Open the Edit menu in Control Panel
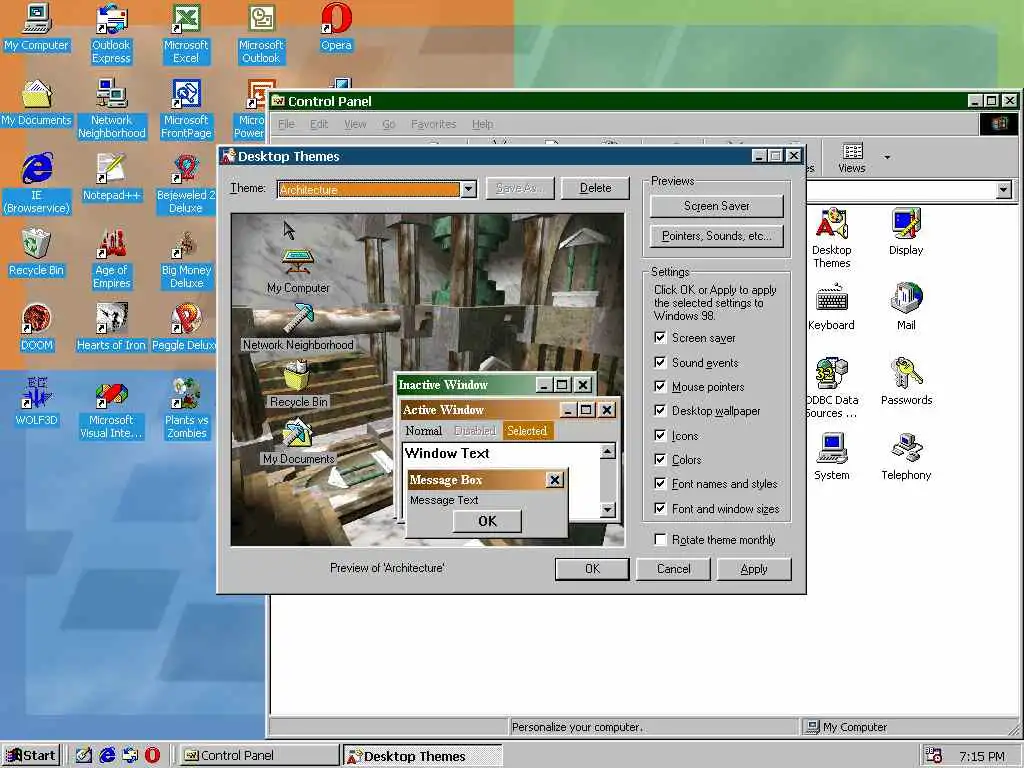1024x768 pixels. 319,124
